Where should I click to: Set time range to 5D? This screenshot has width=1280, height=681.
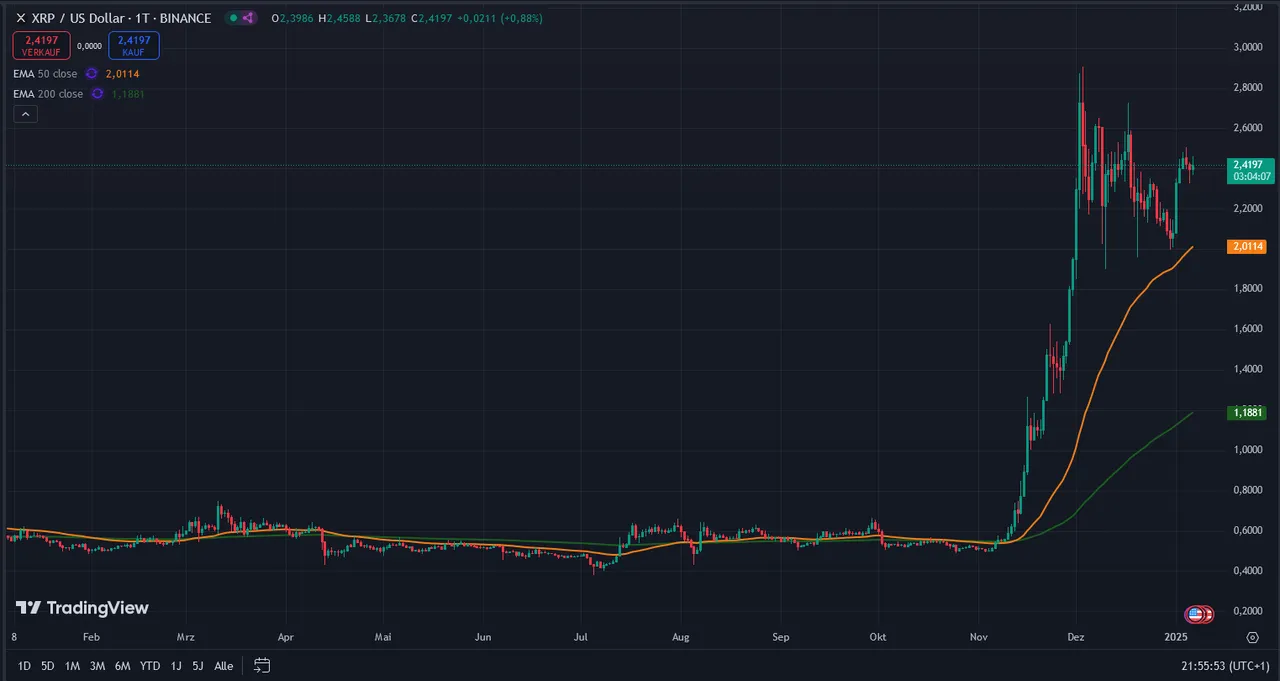(x=48, y=666)
